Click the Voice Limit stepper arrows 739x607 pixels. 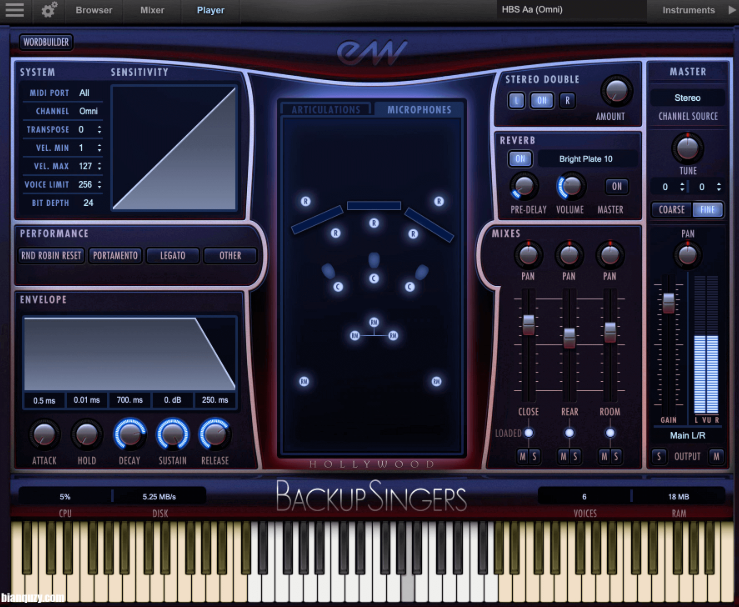pos(99,184)
